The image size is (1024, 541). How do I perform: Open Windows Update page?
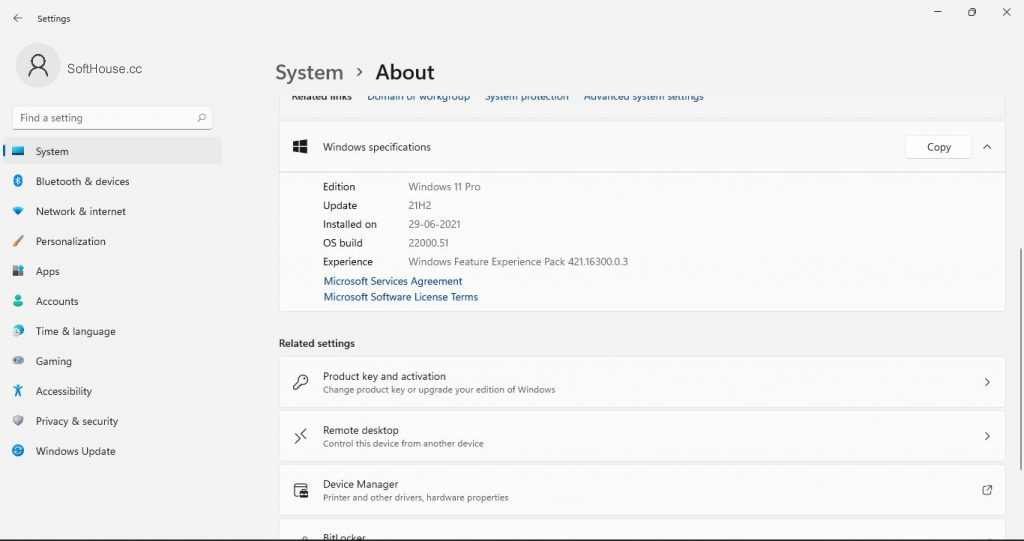point(112,451)
